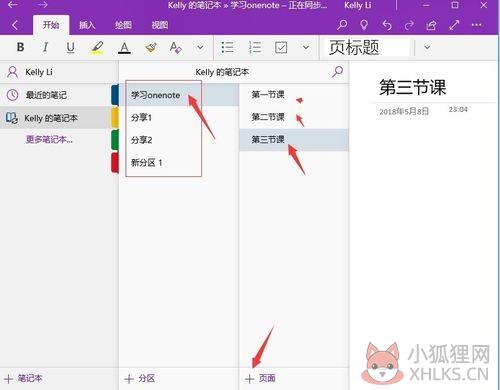The width and height of the screenshot is (500, 390).
Task: Share the notebook
Action: tap(431, 25)
